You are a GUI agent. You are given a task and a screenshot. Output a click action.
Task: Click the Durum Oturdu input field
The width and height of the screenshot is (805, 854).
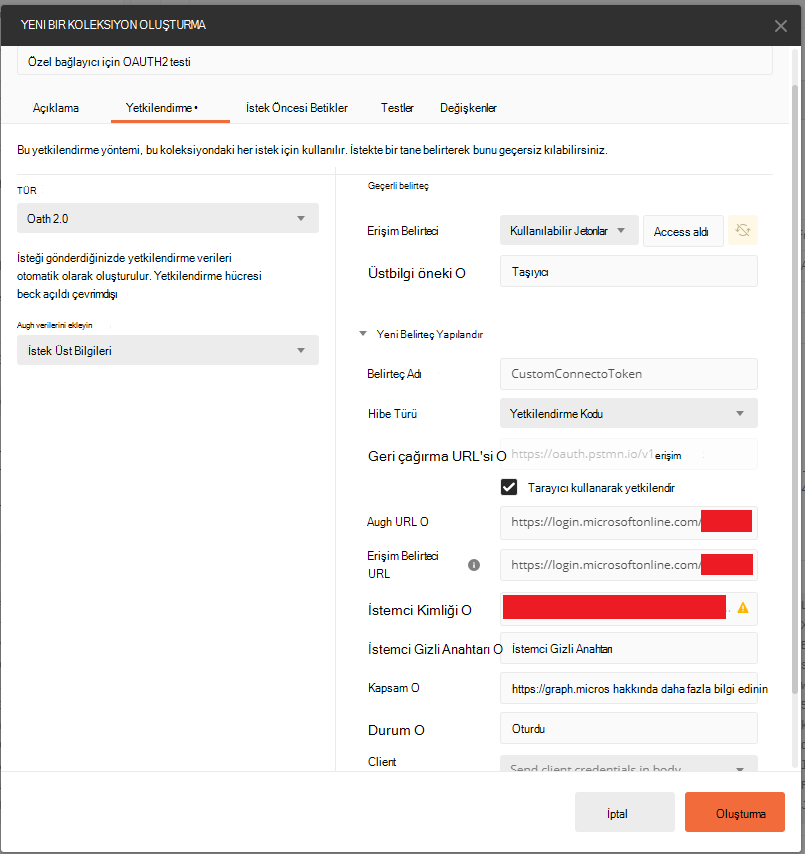tap(629, 728)
